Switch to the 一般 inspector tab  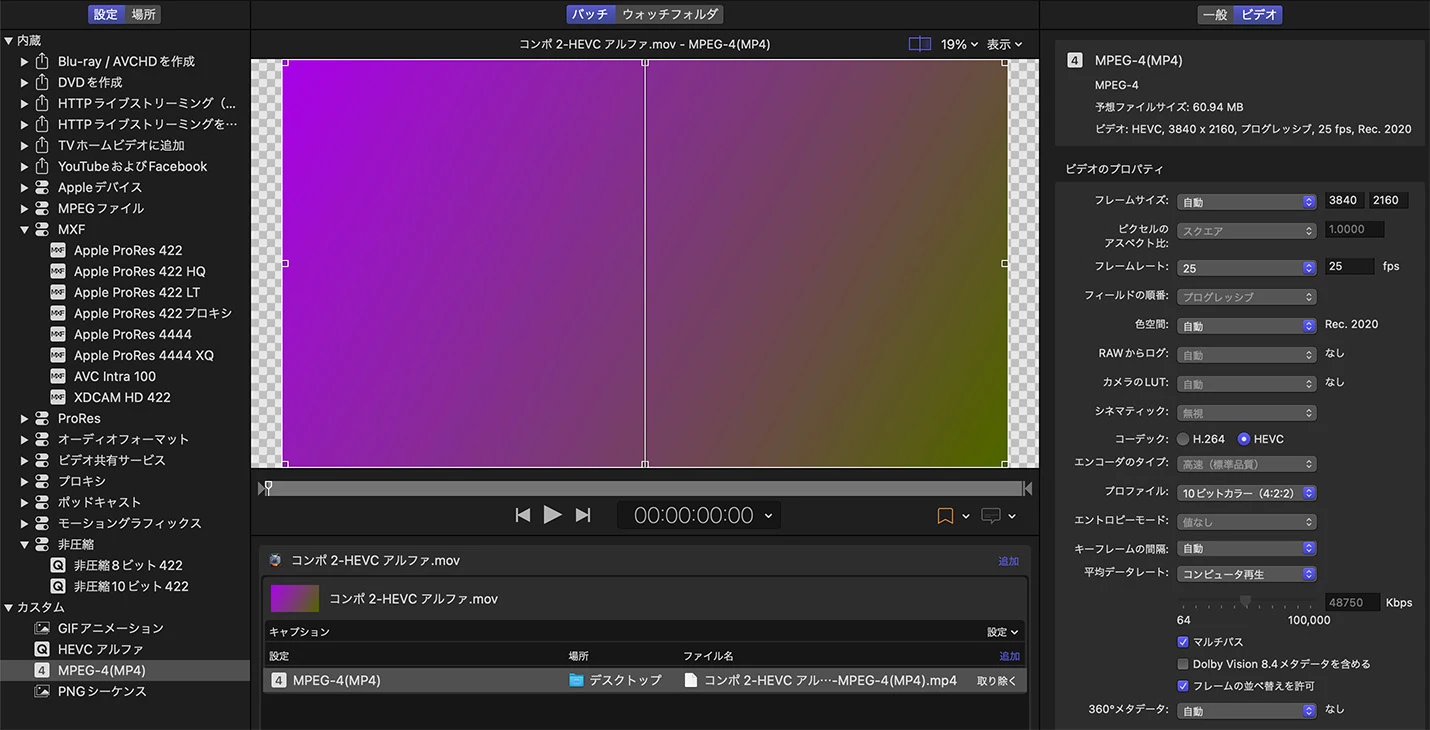click(x=1214, y=14)
